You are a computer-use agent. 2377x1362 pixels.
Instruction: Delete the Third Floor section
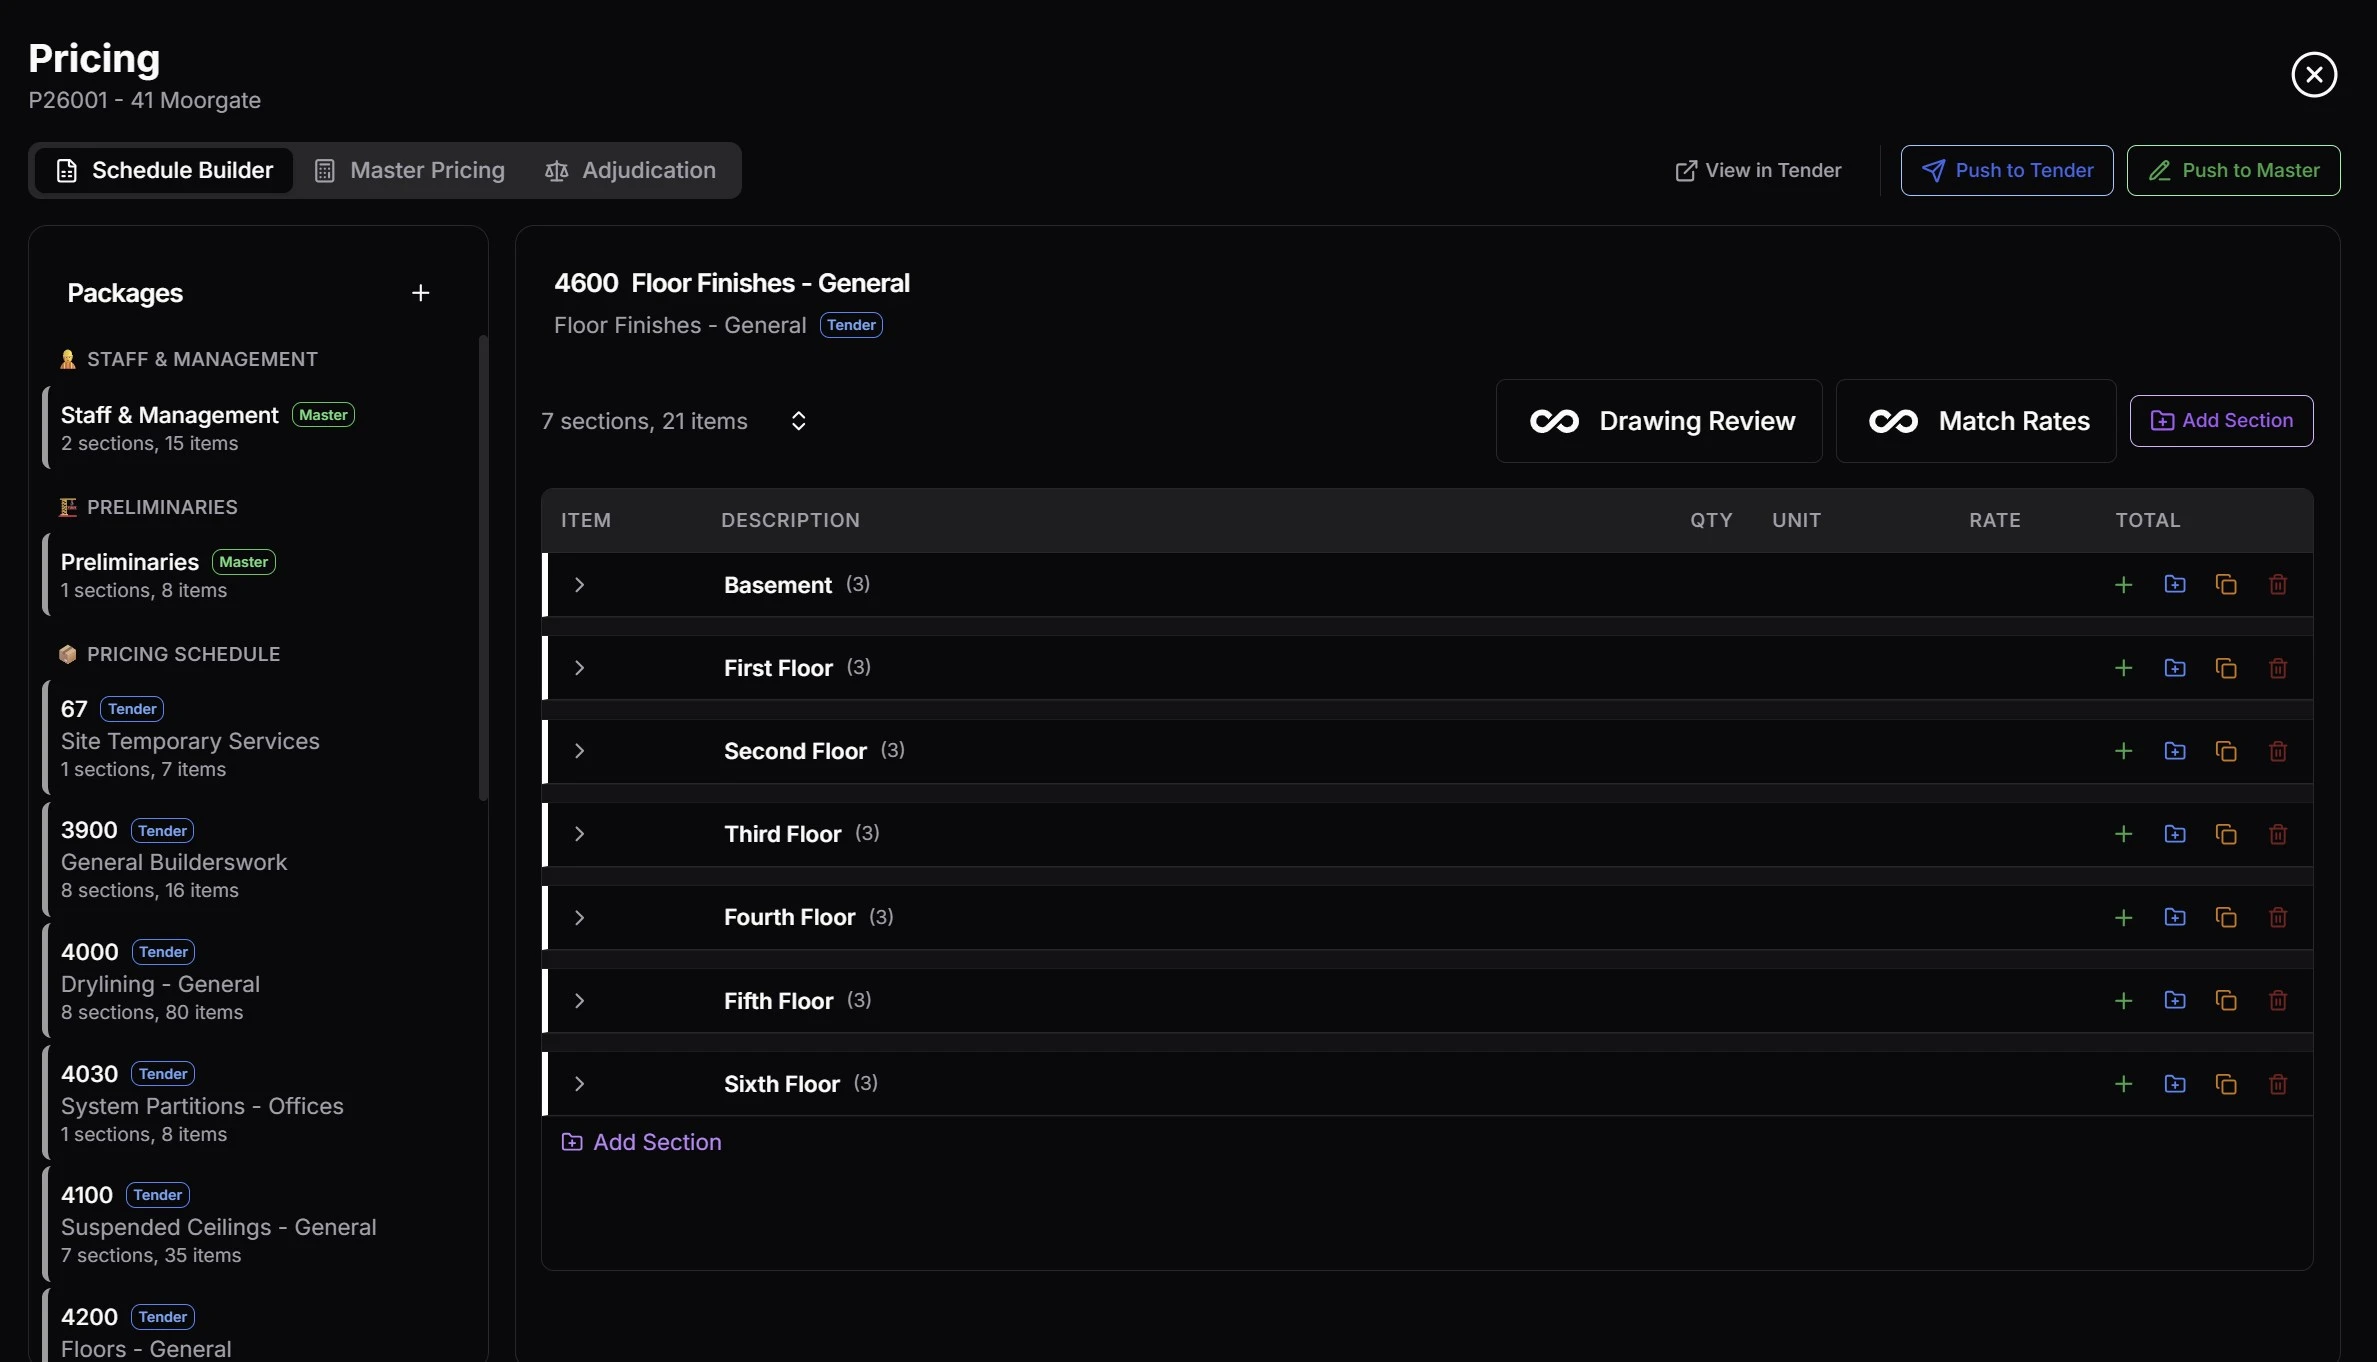(x=2278, y=834)
